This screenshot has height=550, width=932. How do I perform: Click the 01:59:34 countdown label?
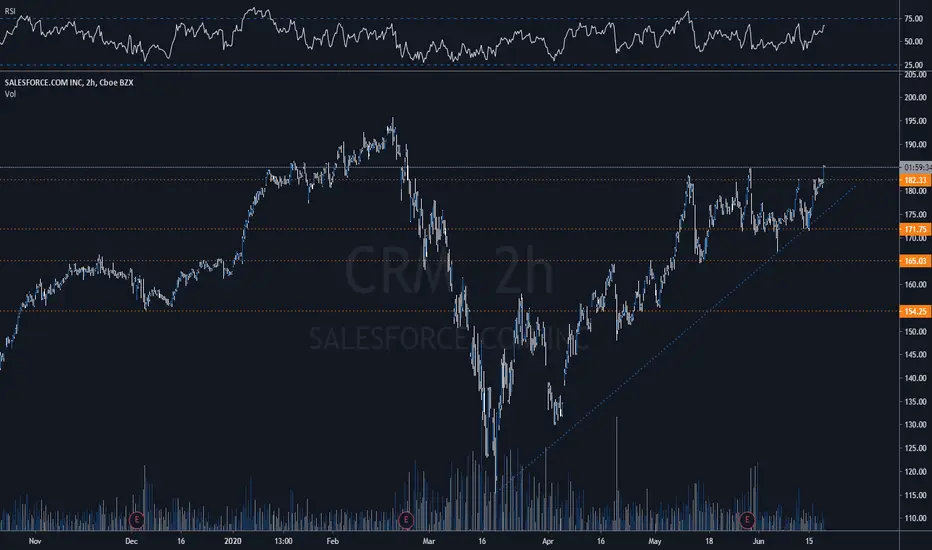(x=916, y=168)
